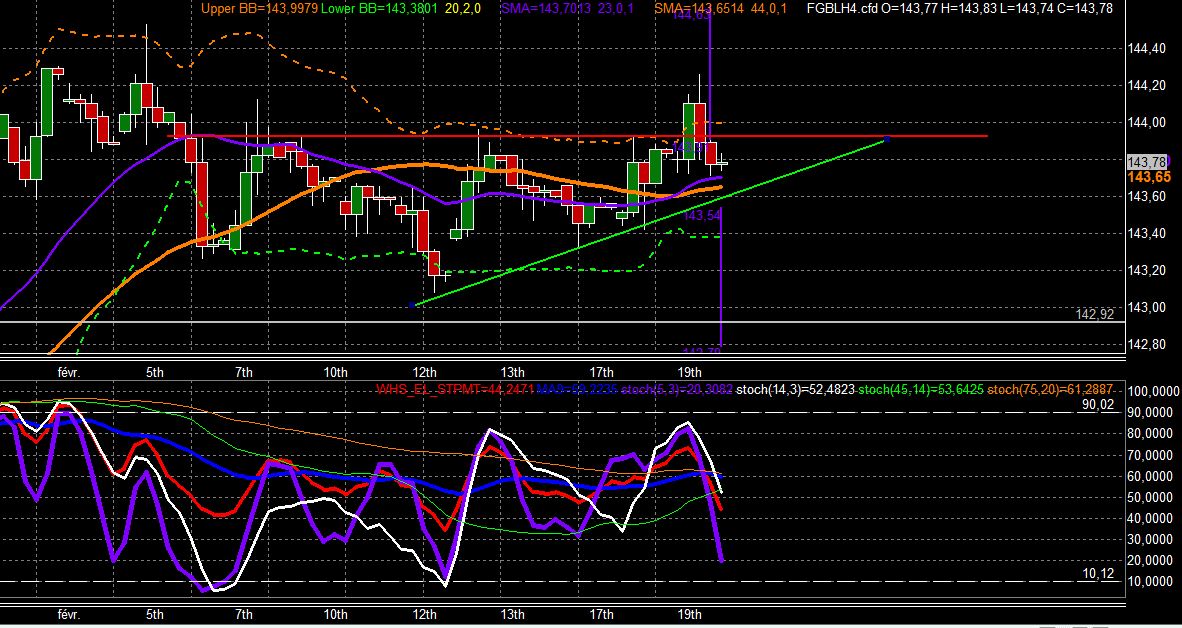
Task: Click the 'Lower BB=143,3801' legend label
Action: click(x=379, y=8)
